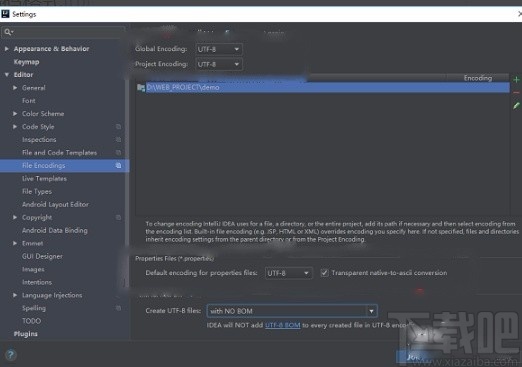The image size is (522, 367).
Task: Click the project-level icon beside Inspections
Action: pyautogui.click(x=118, y=140)
